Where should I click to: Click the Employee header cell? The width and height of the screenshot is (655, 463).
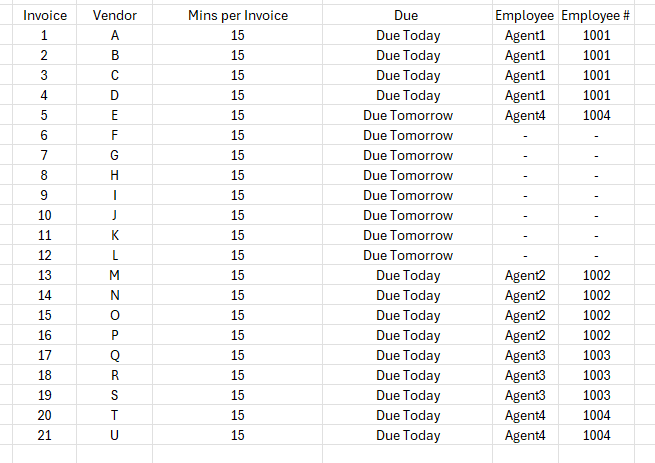click(x=525, y=15)
